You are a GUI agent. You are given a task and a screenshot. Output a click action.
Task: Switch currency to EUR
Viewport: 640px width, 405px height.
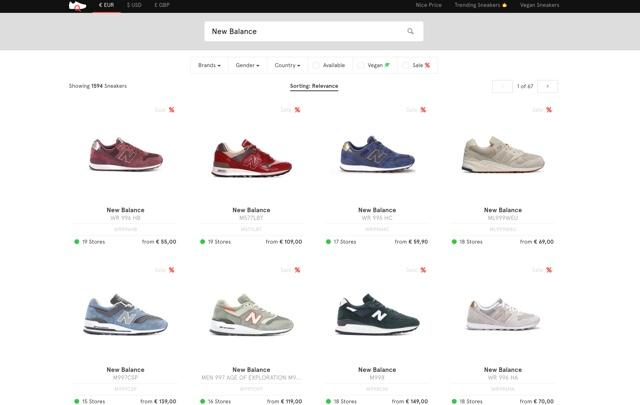[x=107, y=5]
